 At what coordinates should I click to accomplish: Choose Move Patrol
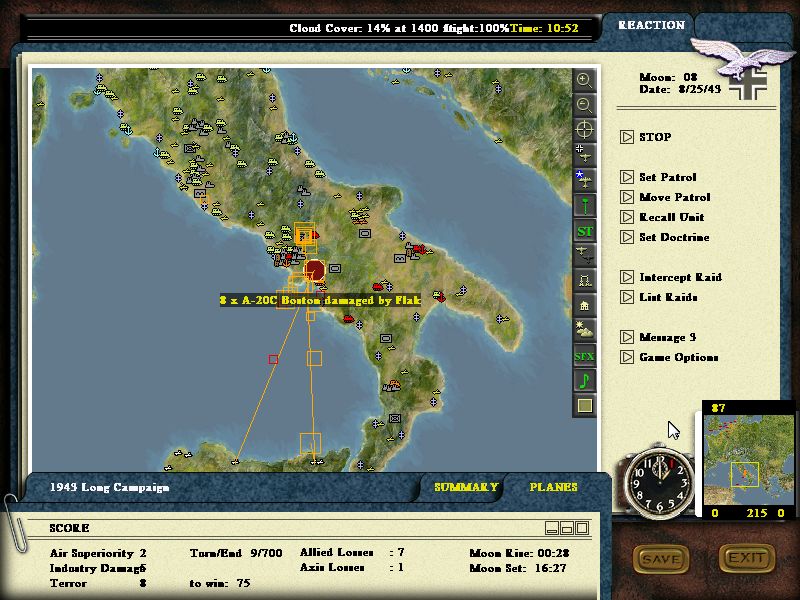point(674,197)
